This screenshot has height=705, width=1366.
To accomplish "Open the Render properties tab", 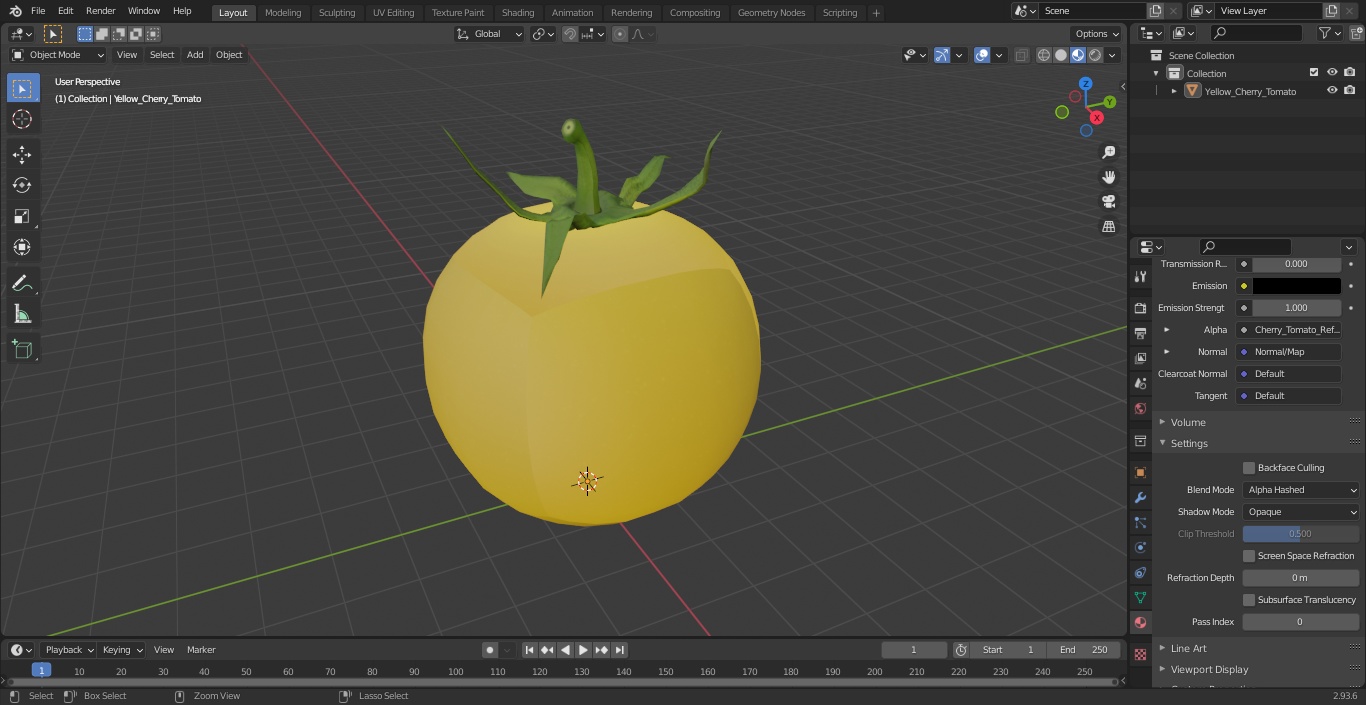I will pyautogui.click(x=1140, y=308).
